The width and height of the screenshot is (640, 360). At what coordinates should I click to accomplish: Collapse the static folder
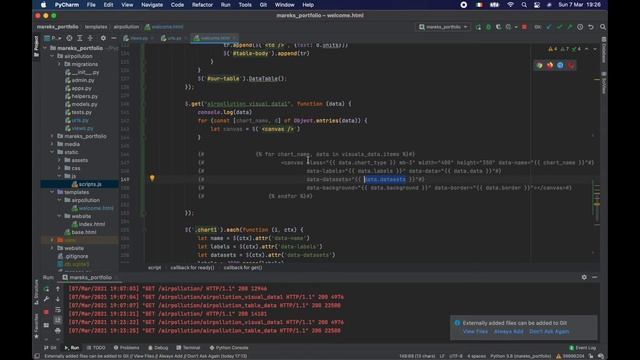52,152
